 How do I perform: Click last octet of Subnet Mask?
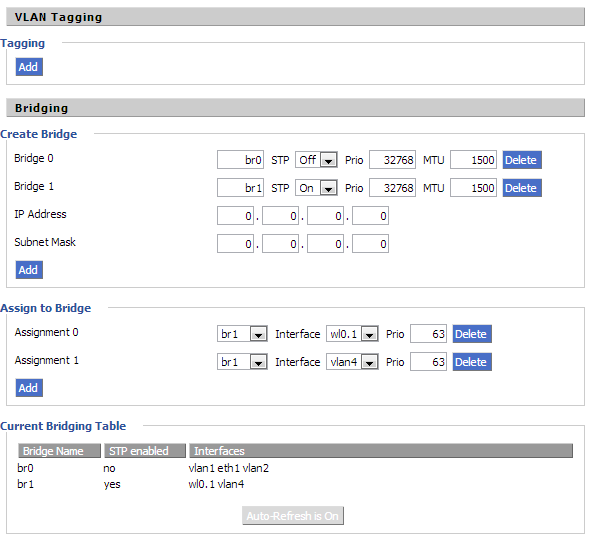(370, 244)
